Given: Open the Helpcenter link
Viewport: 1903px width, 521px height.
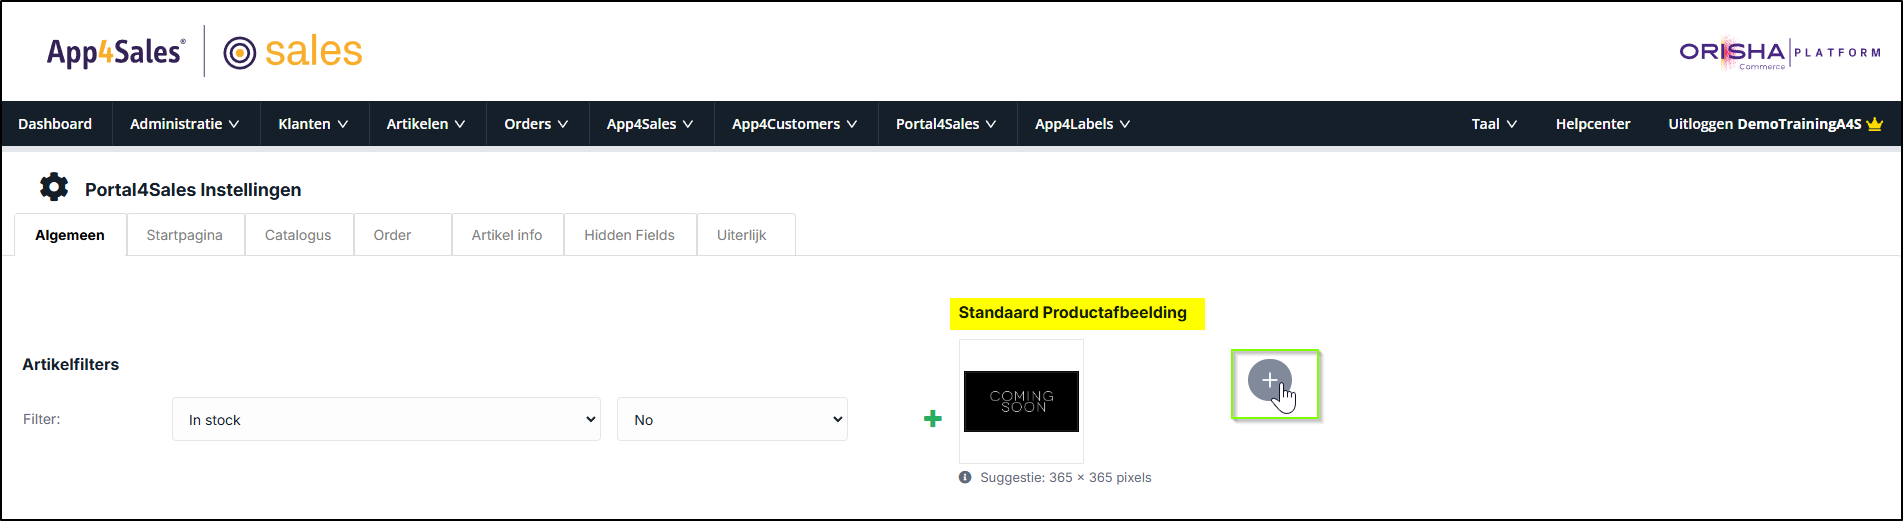Looking at the screenshot, I should point(1593,124).
